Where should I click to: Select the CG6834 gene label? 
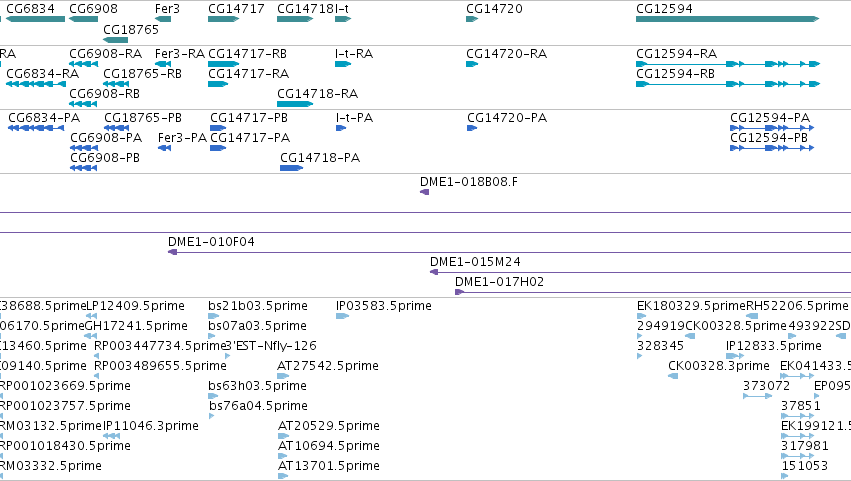[30, 9]
